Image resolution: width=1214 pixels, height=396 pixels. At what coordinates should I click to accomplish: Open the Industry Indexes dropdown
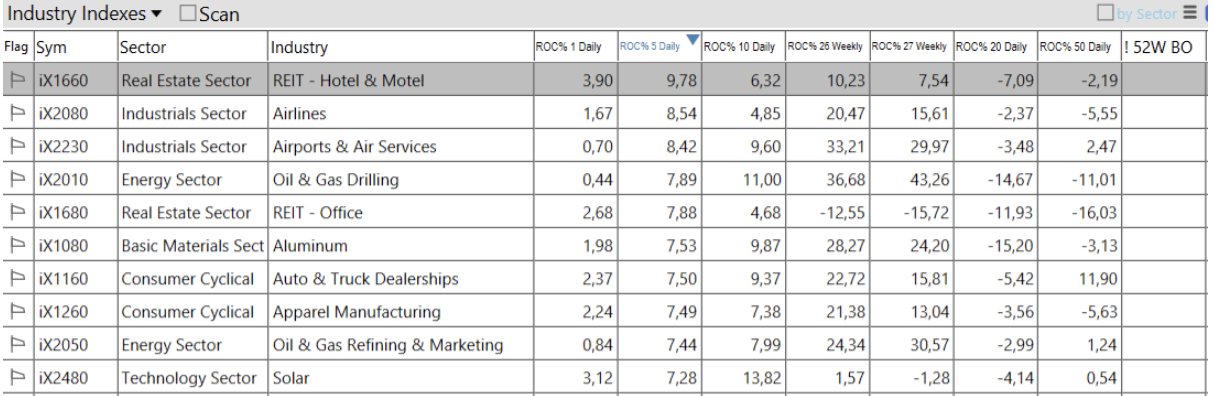click(x=85, y=14)
